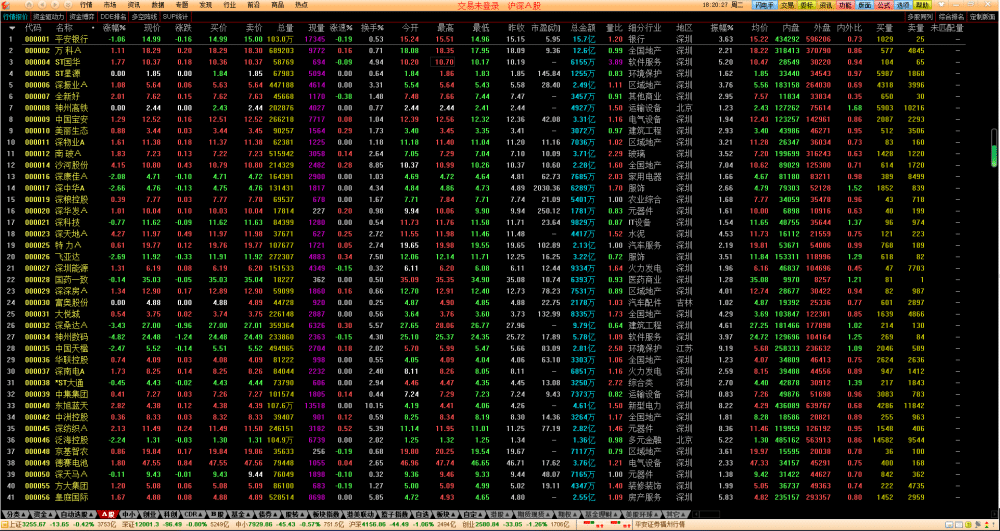Open the 数据 menu
Image resolution: width=1000 pixels, height=531 pixels.
pos(158,4)
